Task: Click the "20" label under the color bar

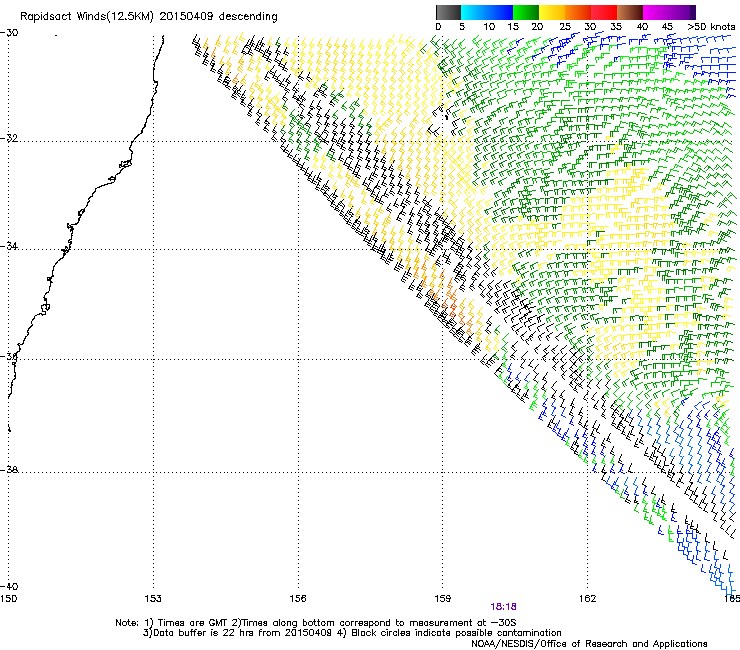Action: (537, 27)
